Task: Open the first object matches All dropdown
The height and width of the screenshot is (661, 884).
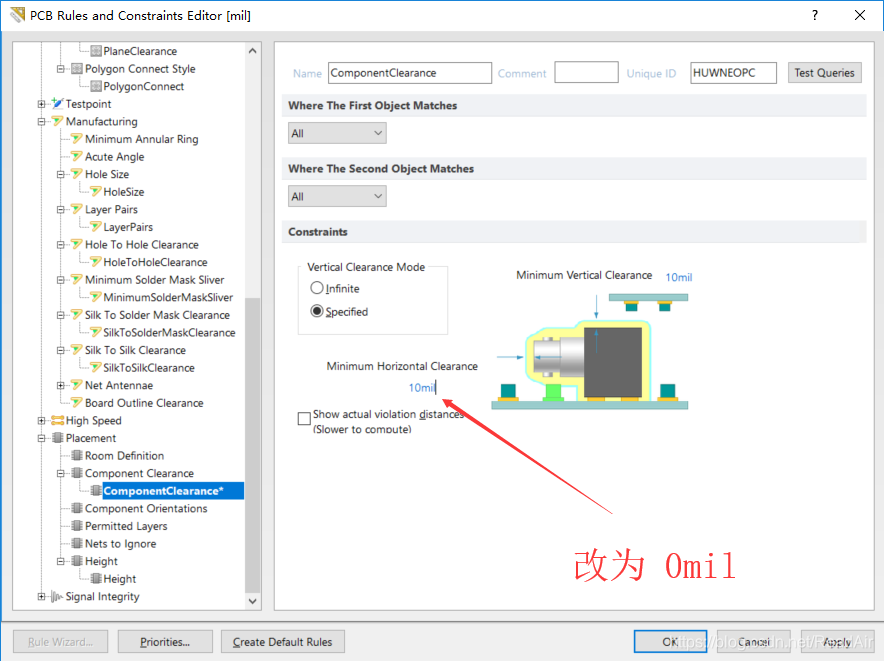Action: tap(337, 133)
